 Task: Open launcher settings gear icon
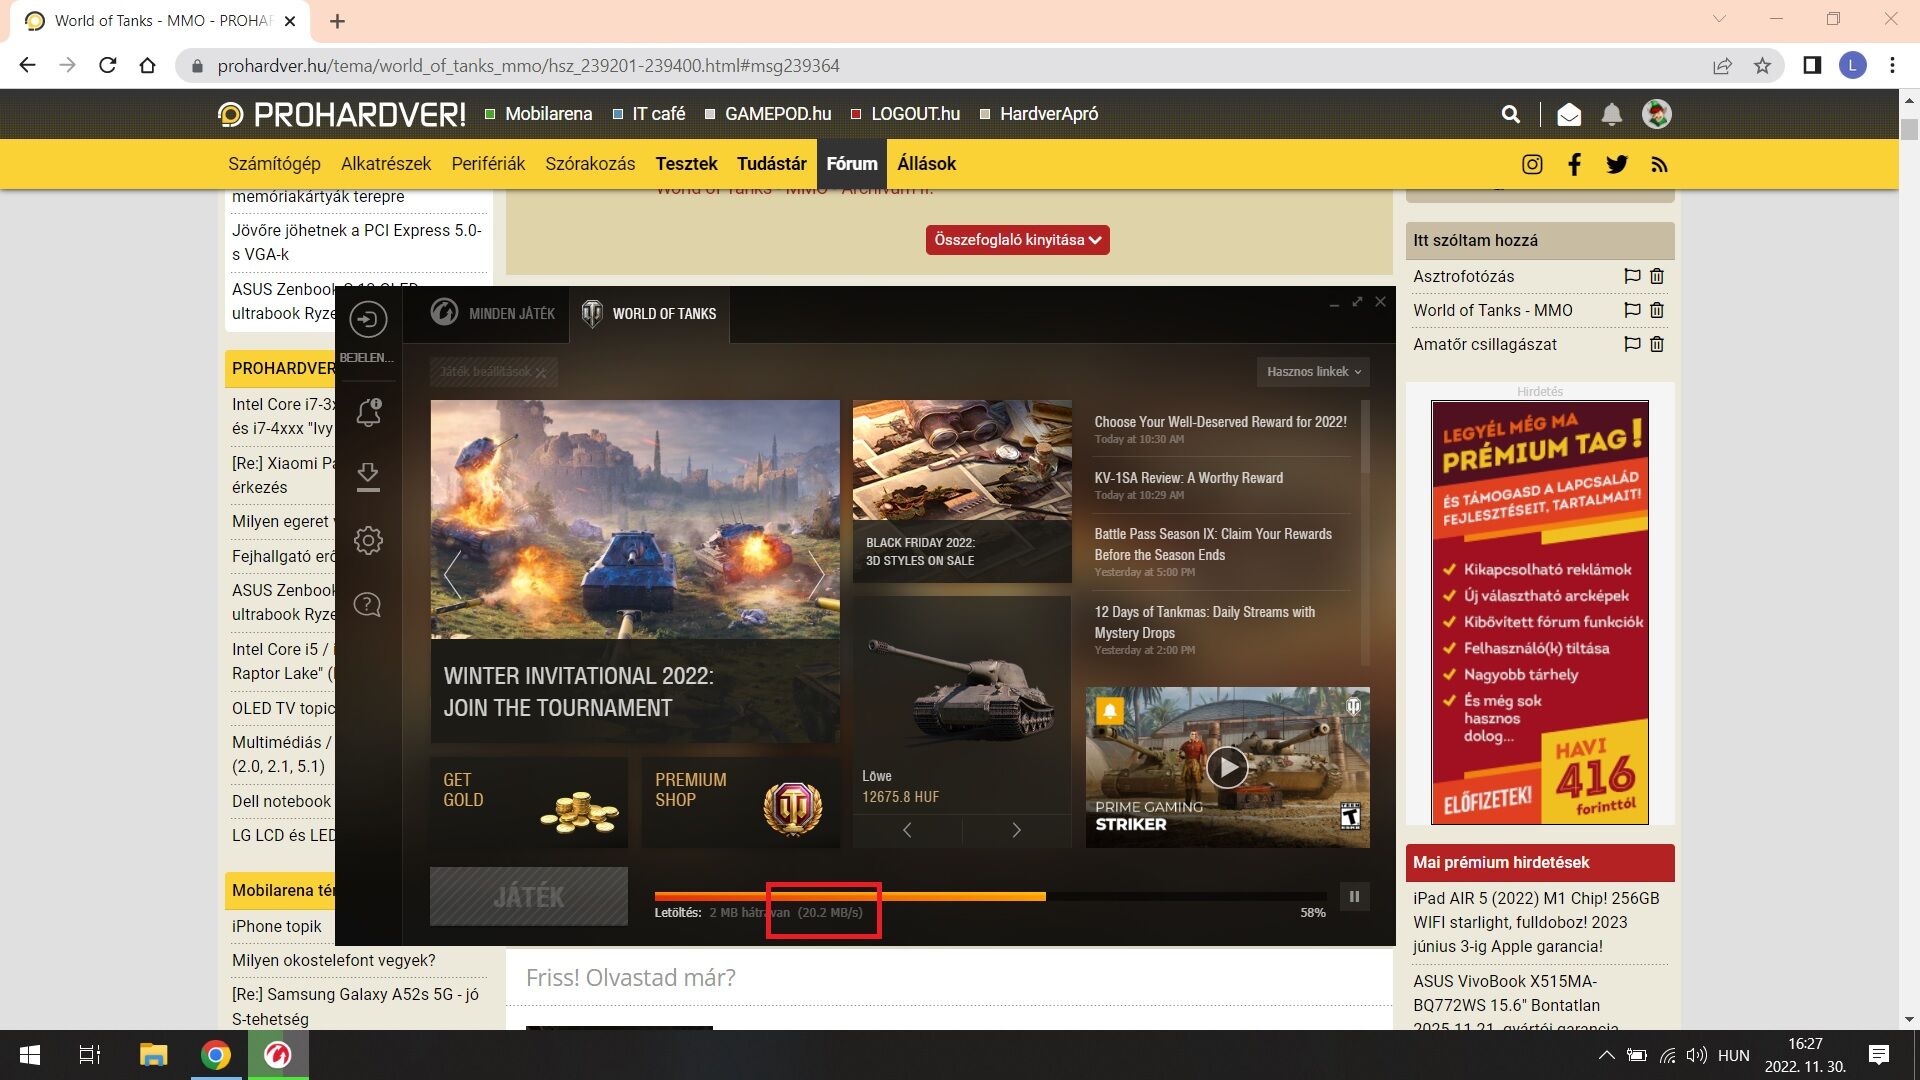(368, 541)
